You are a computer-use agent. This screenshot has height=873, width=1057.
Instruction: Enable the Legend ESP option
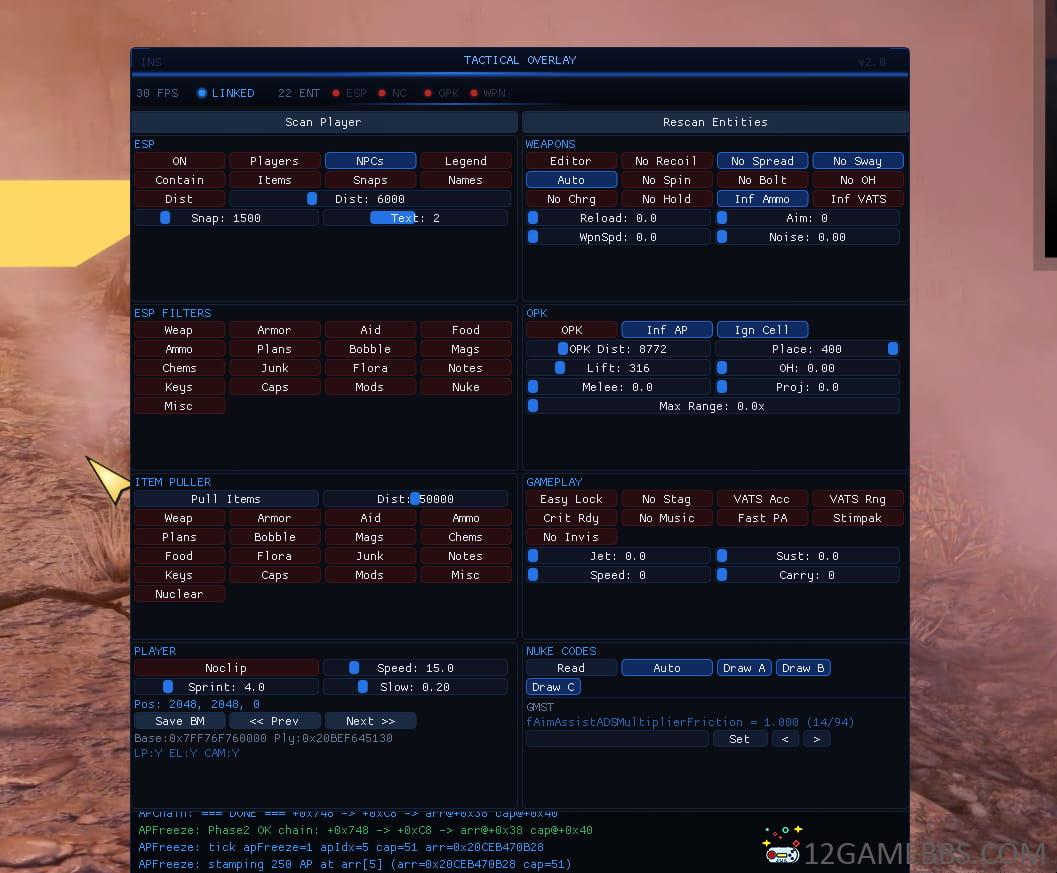point(465,161)
